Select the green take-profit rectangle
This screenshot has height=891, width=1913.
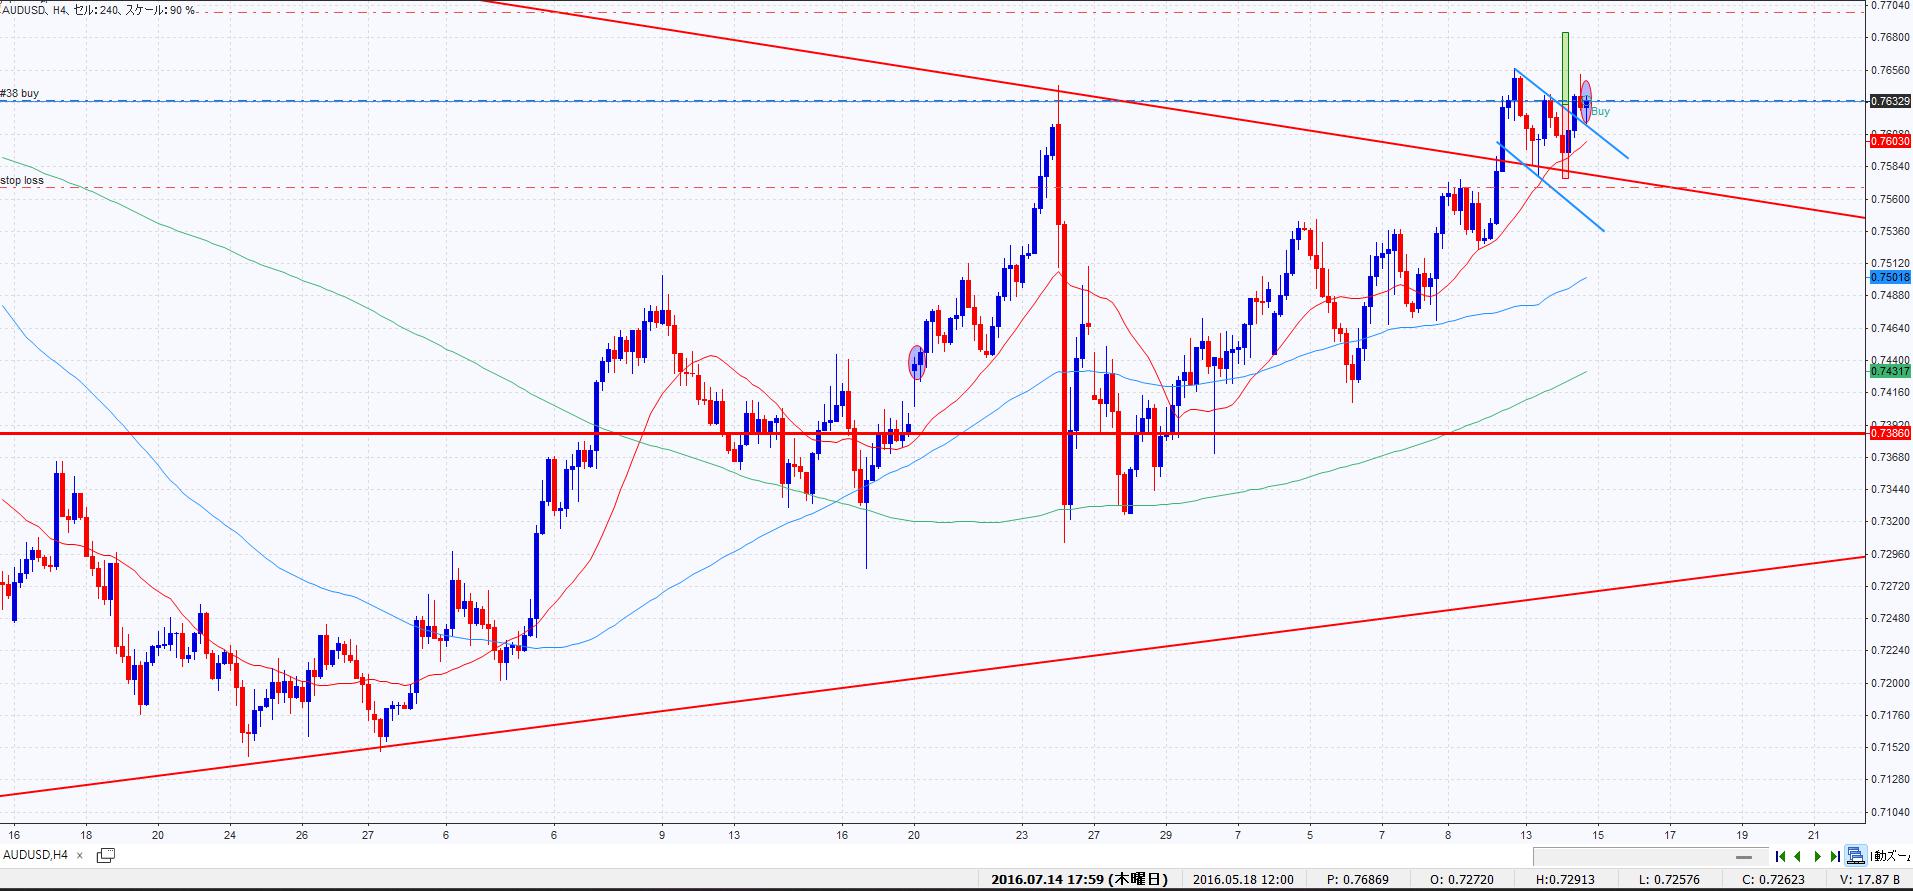(x=1565, y=65)
